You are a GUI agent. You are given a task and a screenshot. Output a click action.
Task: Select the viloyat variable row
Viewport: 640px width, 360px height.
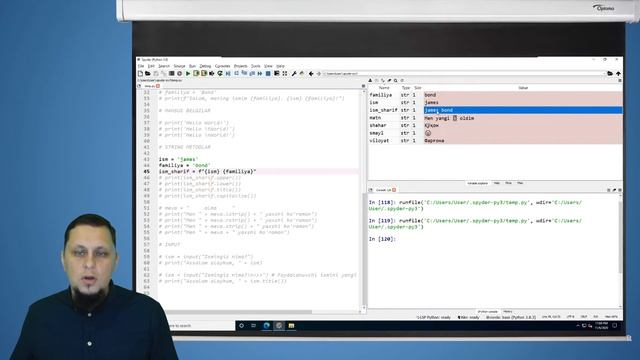click(496, 140)
